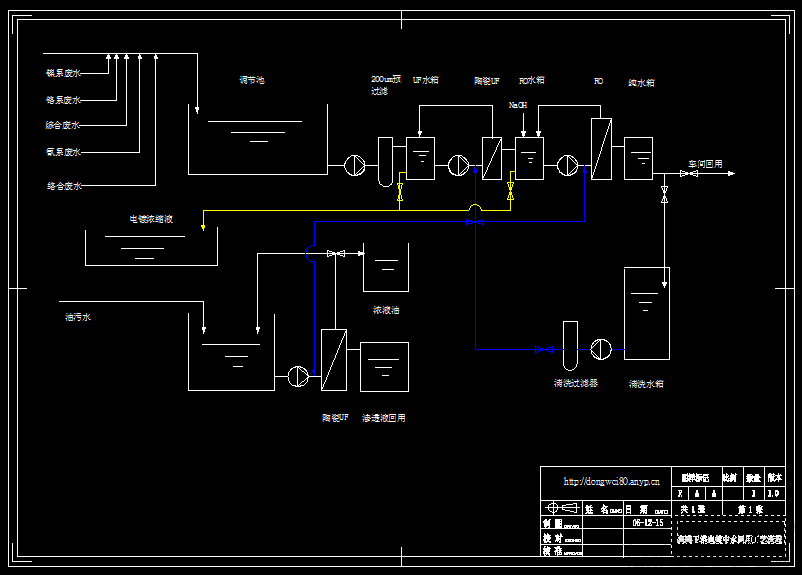The height and width of the screenshot is (575, 802).
Task: Click the pump feeding the RO membrane
Action: click(x=567, y=165)
